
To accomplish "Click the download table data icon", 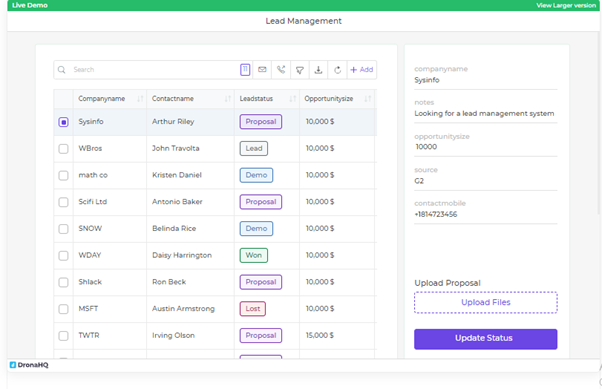I will [318, 70].
